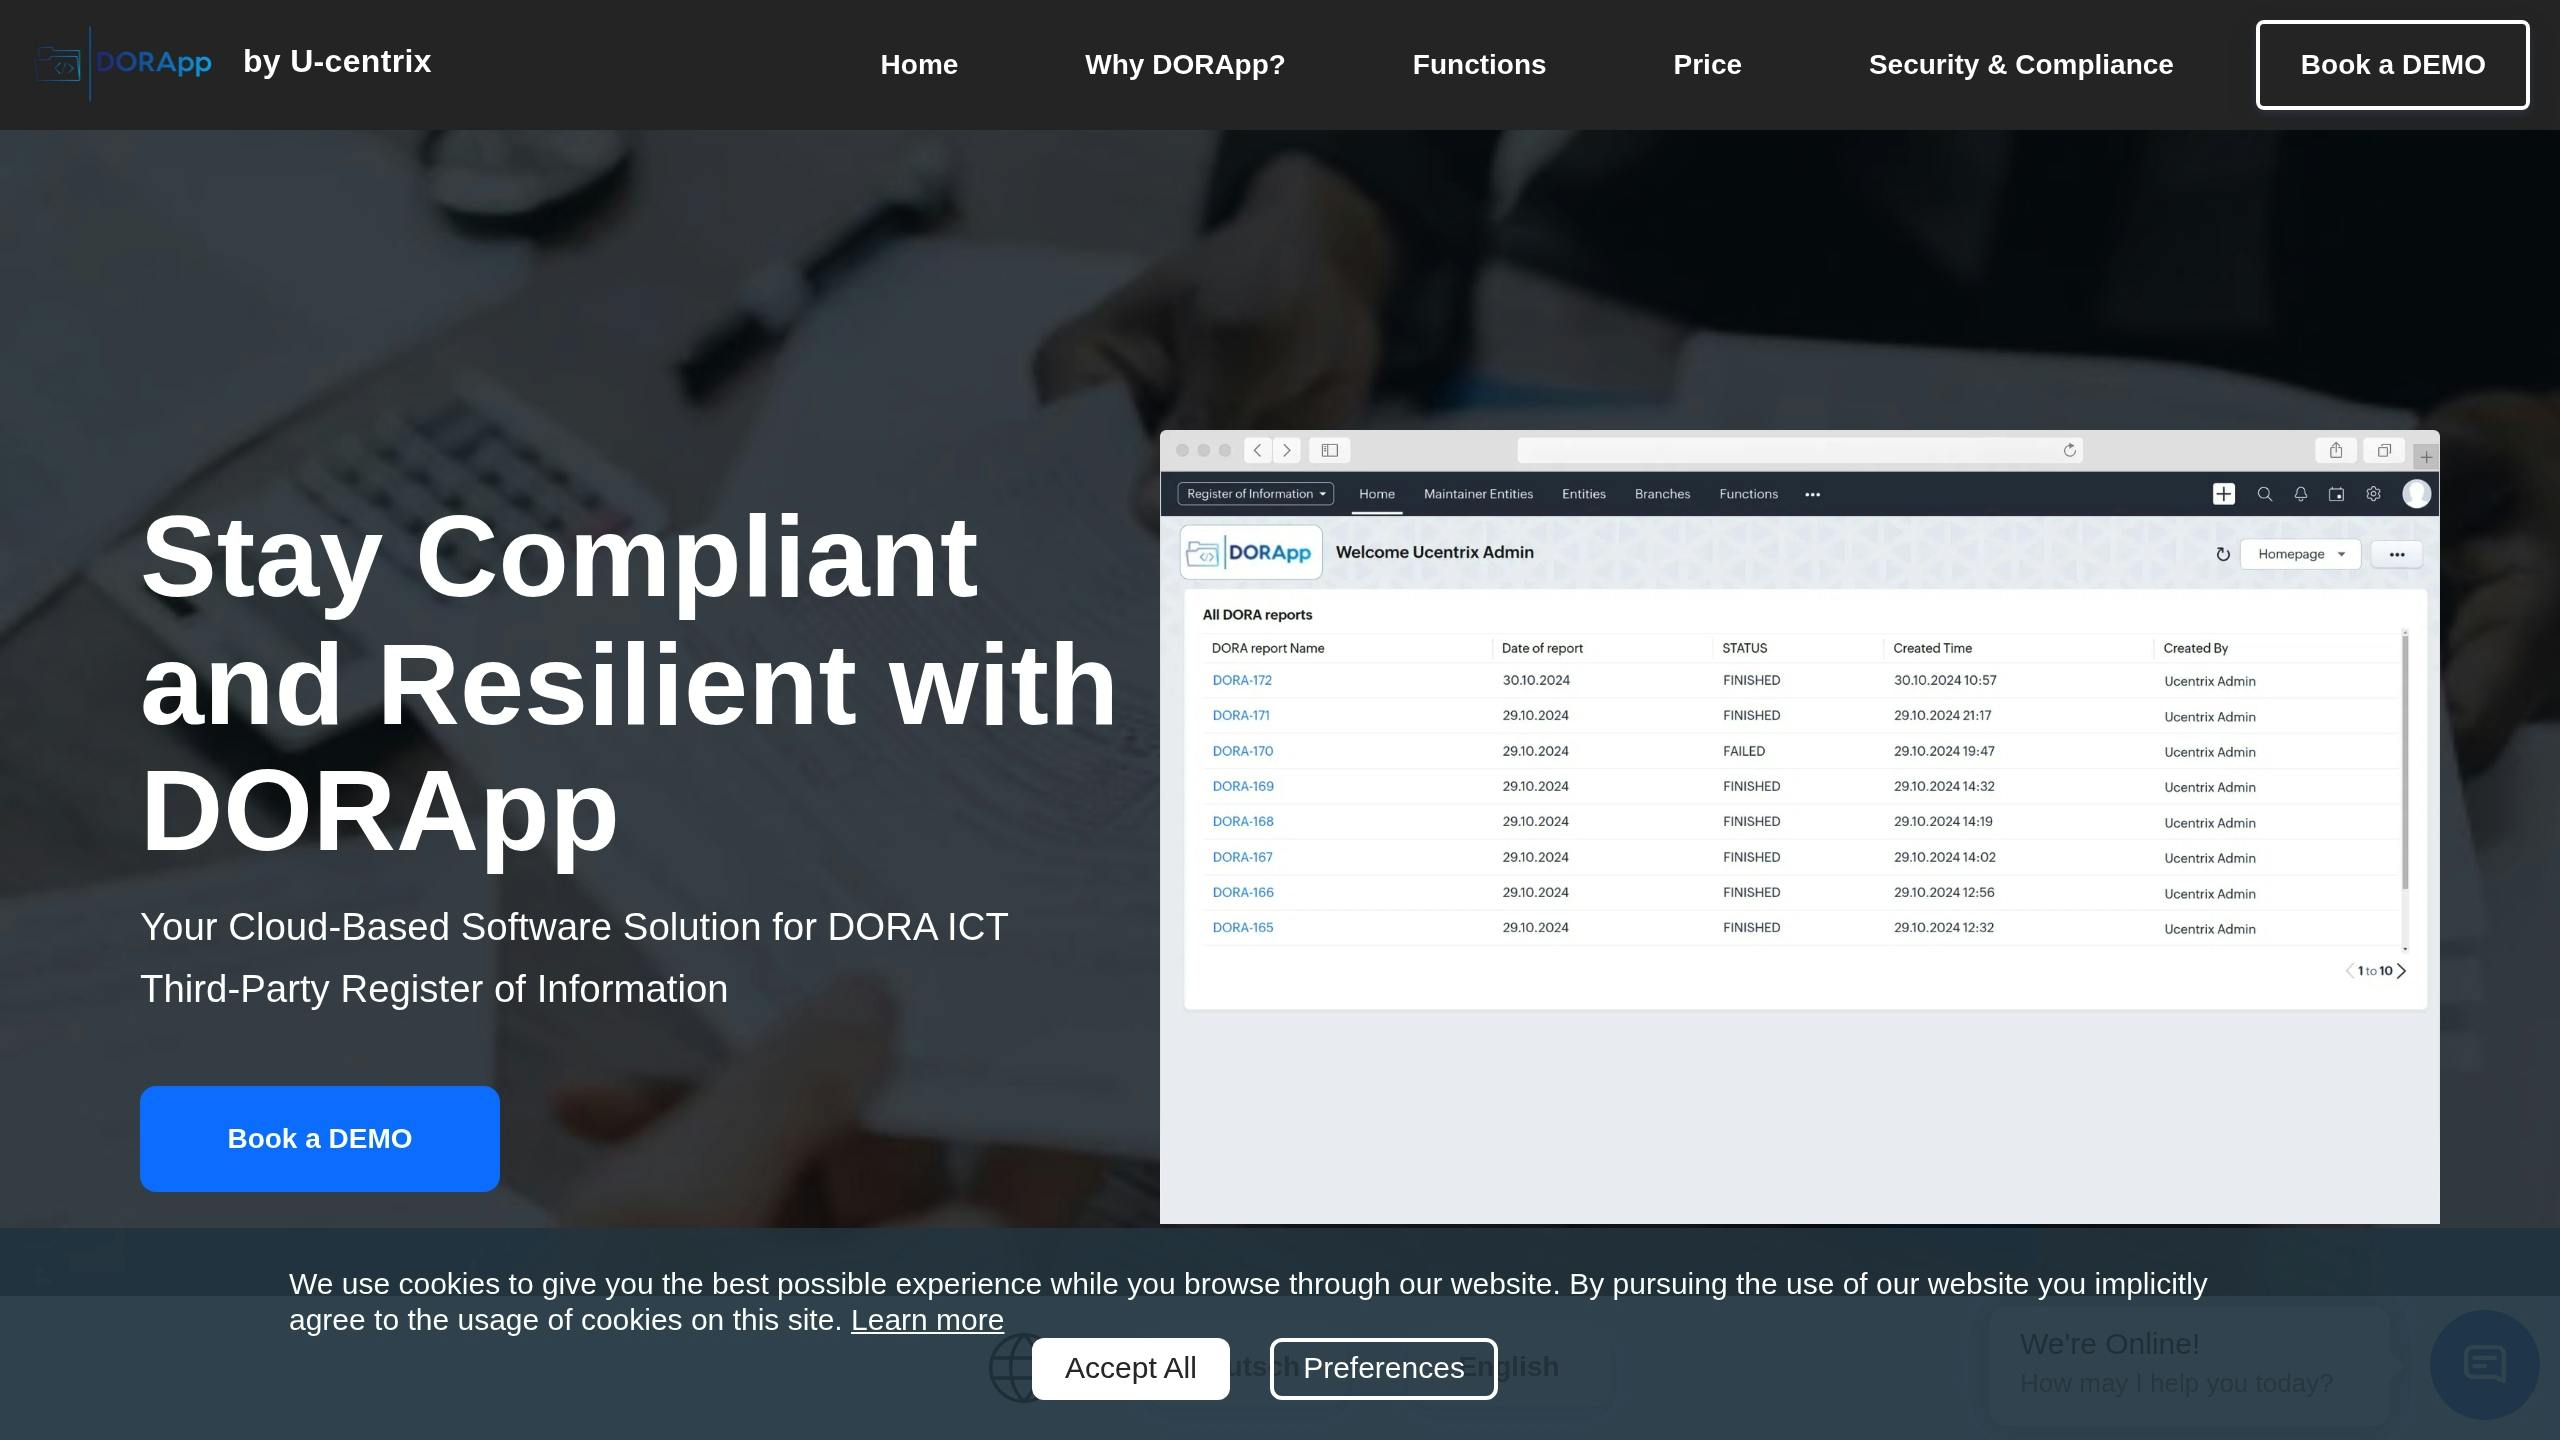
Task: Open the DORA-167 report link
Action: click(1243, 857)
